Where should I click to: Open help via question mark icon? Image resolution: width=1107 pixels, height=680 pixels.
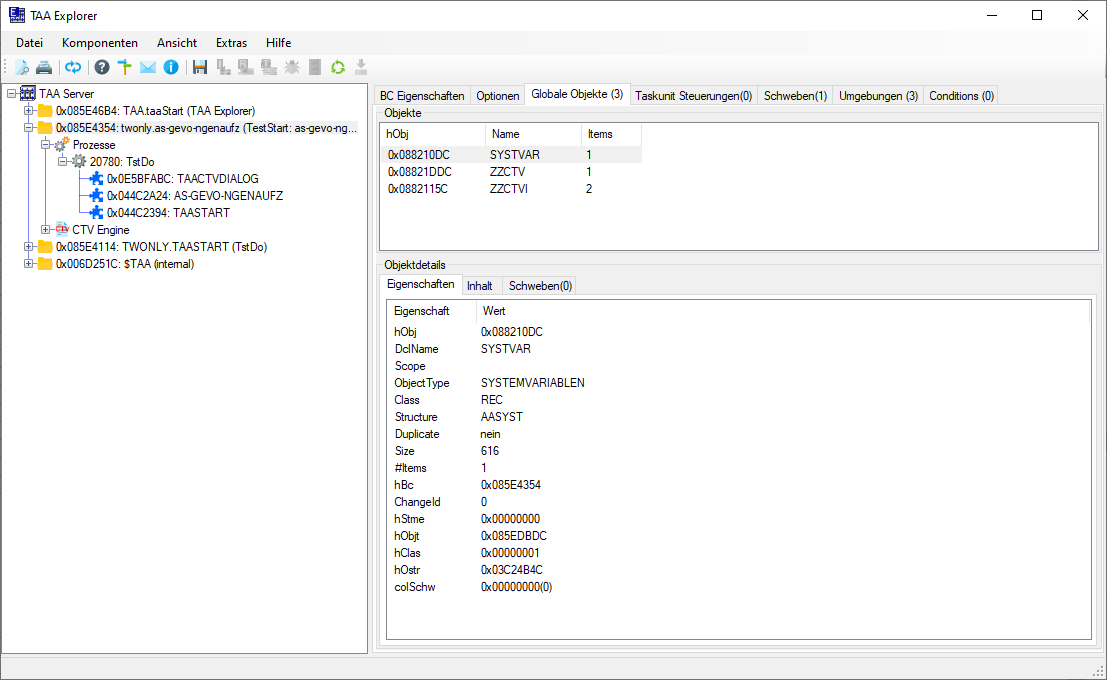pos(102,67)
